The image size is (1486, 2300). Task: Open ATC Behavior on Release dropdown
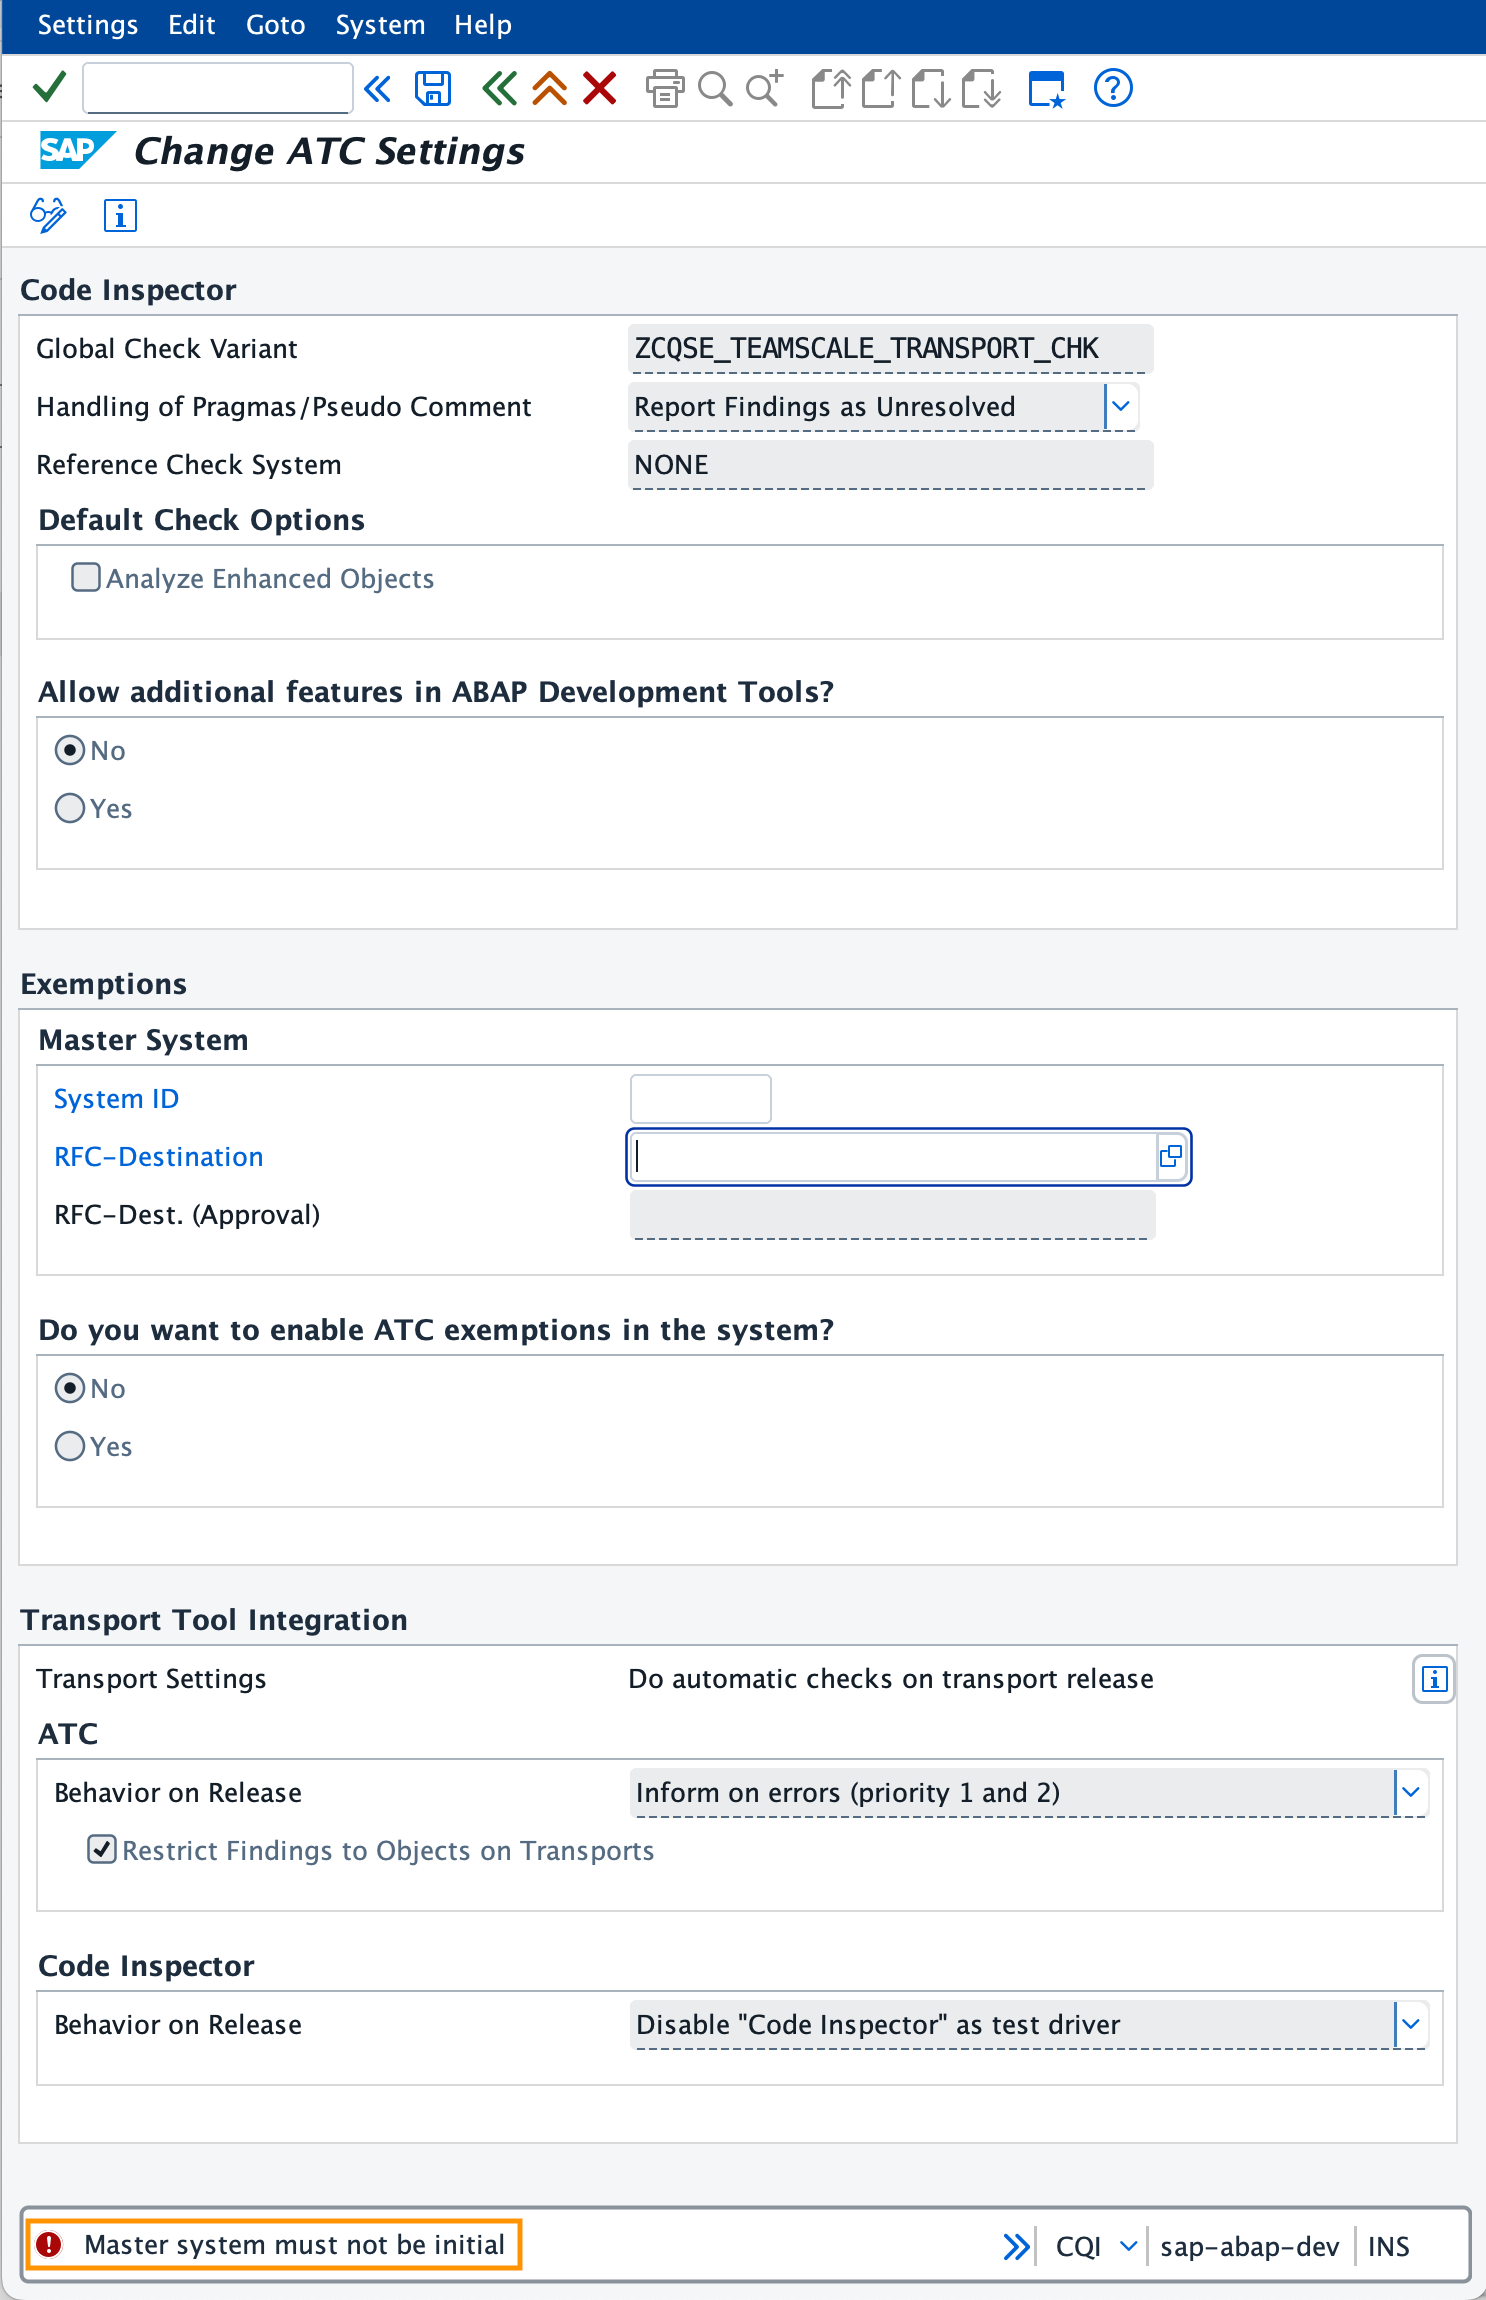click(1410, 1792)
